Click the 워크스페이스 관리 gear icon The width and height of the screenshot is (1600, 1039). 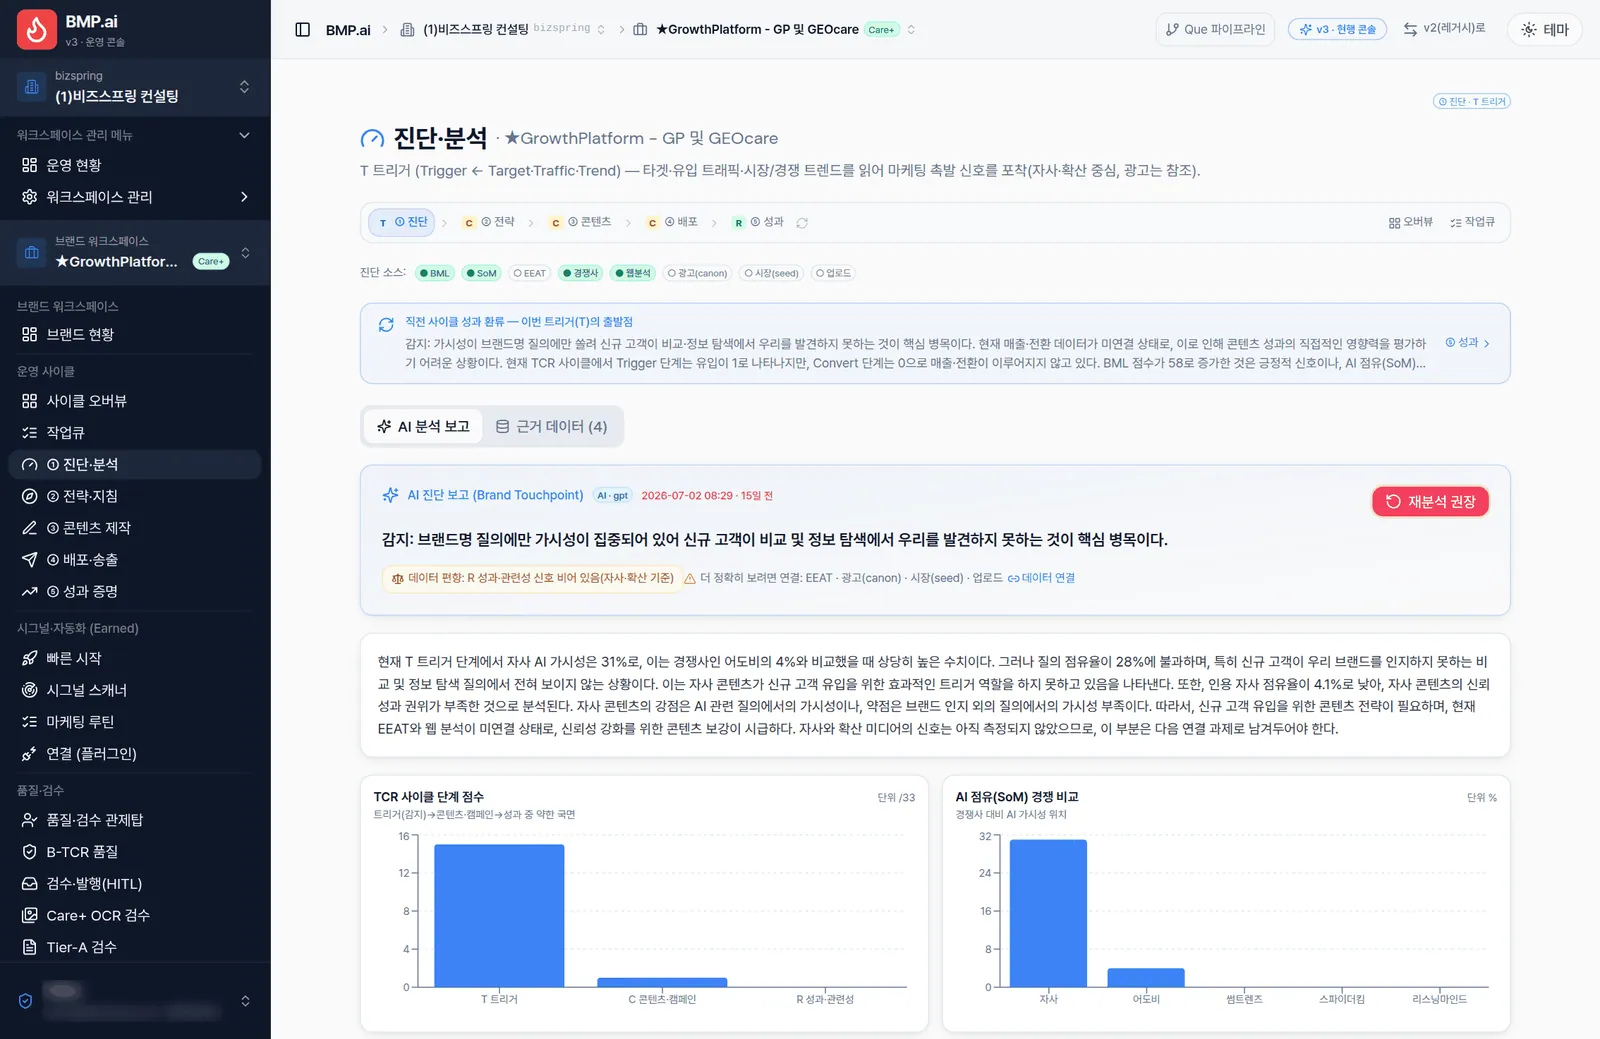point(30,197)
